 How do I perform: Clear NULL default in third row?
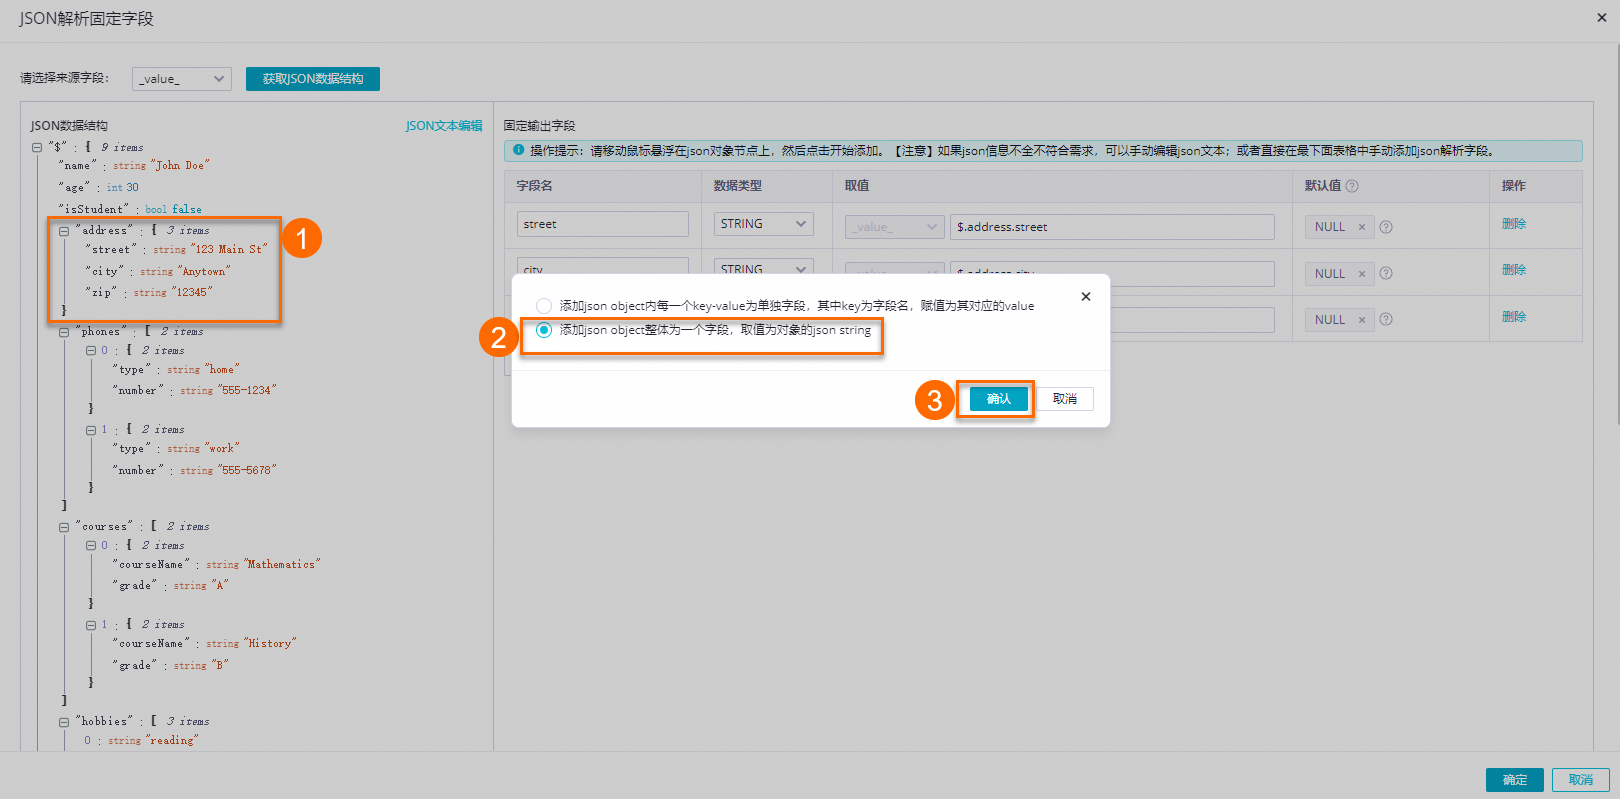click(1361, 320)
